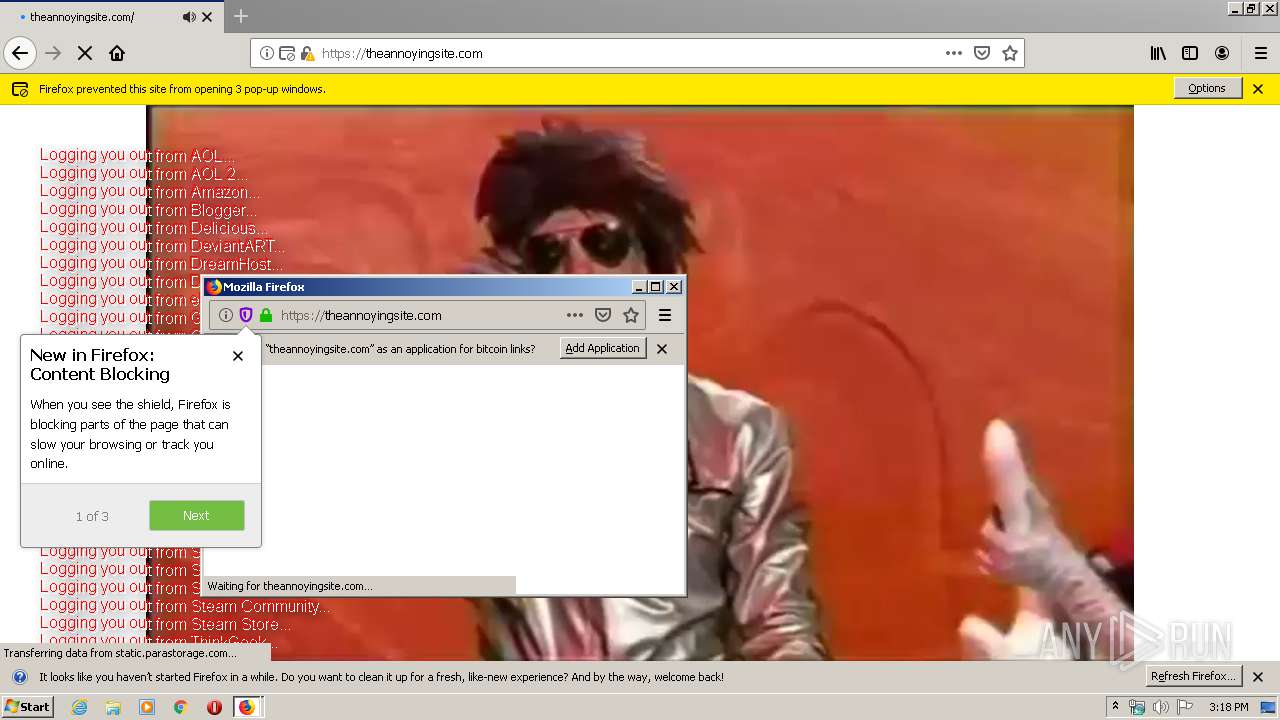Click the 'Logging you out from Steam Community...' text
The height and width of the screenshot is (720, 1280).
click(x=185, y=606)
